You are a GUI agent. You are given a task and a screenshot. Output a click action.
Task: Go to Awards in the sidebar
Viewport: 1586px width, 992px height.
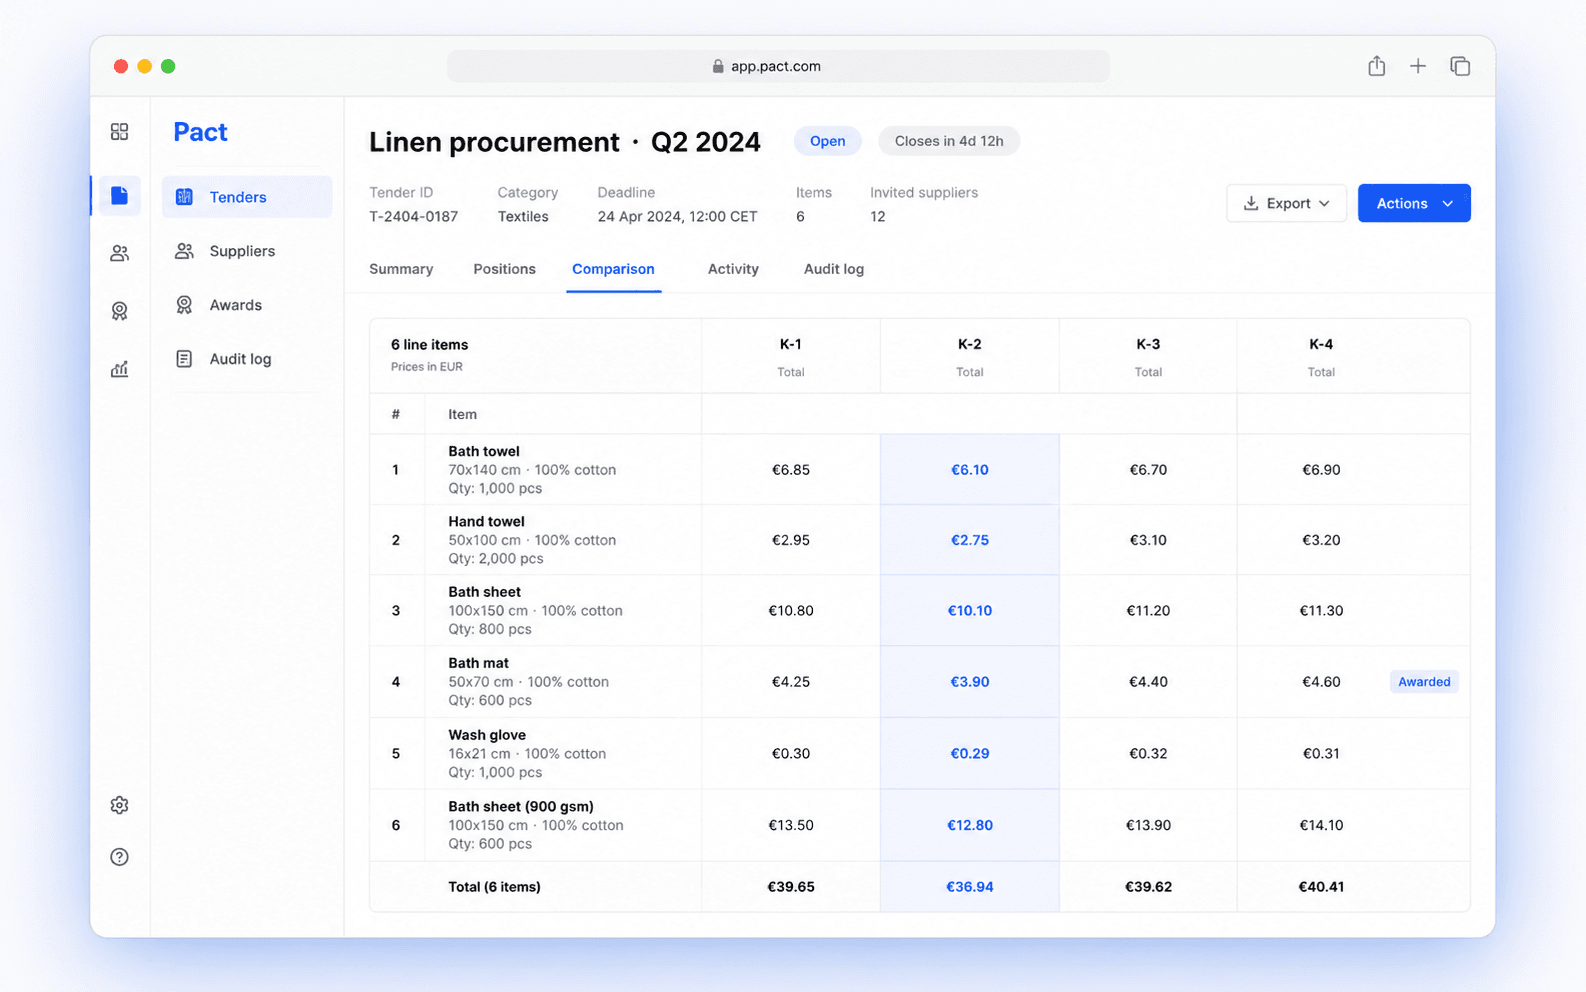[x=247, y=305]
